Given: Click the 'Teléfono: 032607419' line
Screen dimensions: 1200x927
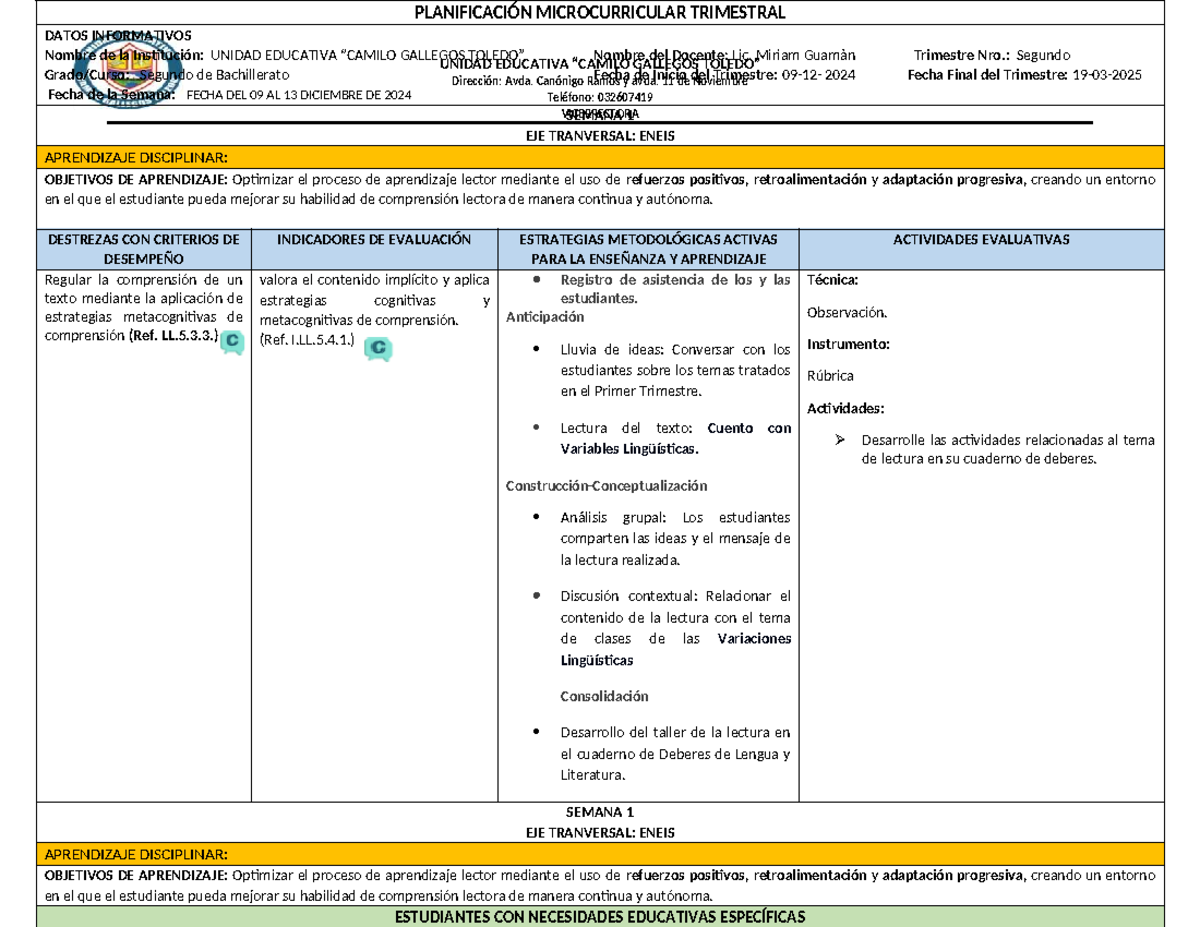Looking at the screenshot, I should click(600, 98).
